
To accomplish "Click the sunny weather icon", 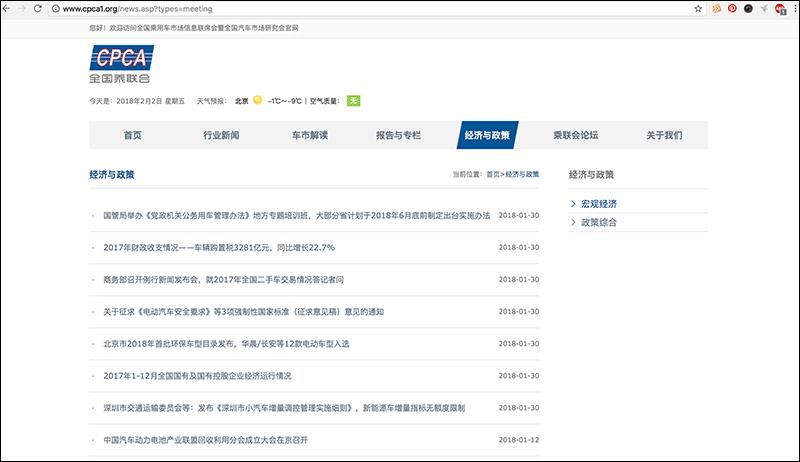I will pos(257,100).
